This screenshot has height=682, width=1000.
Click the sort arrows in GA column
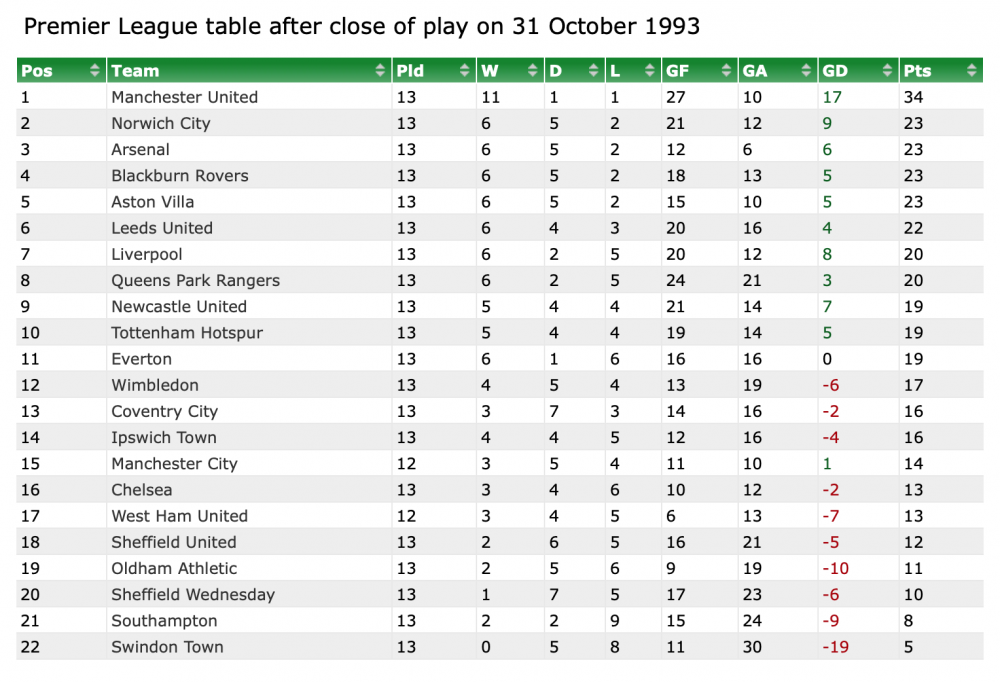click(806, 71)
